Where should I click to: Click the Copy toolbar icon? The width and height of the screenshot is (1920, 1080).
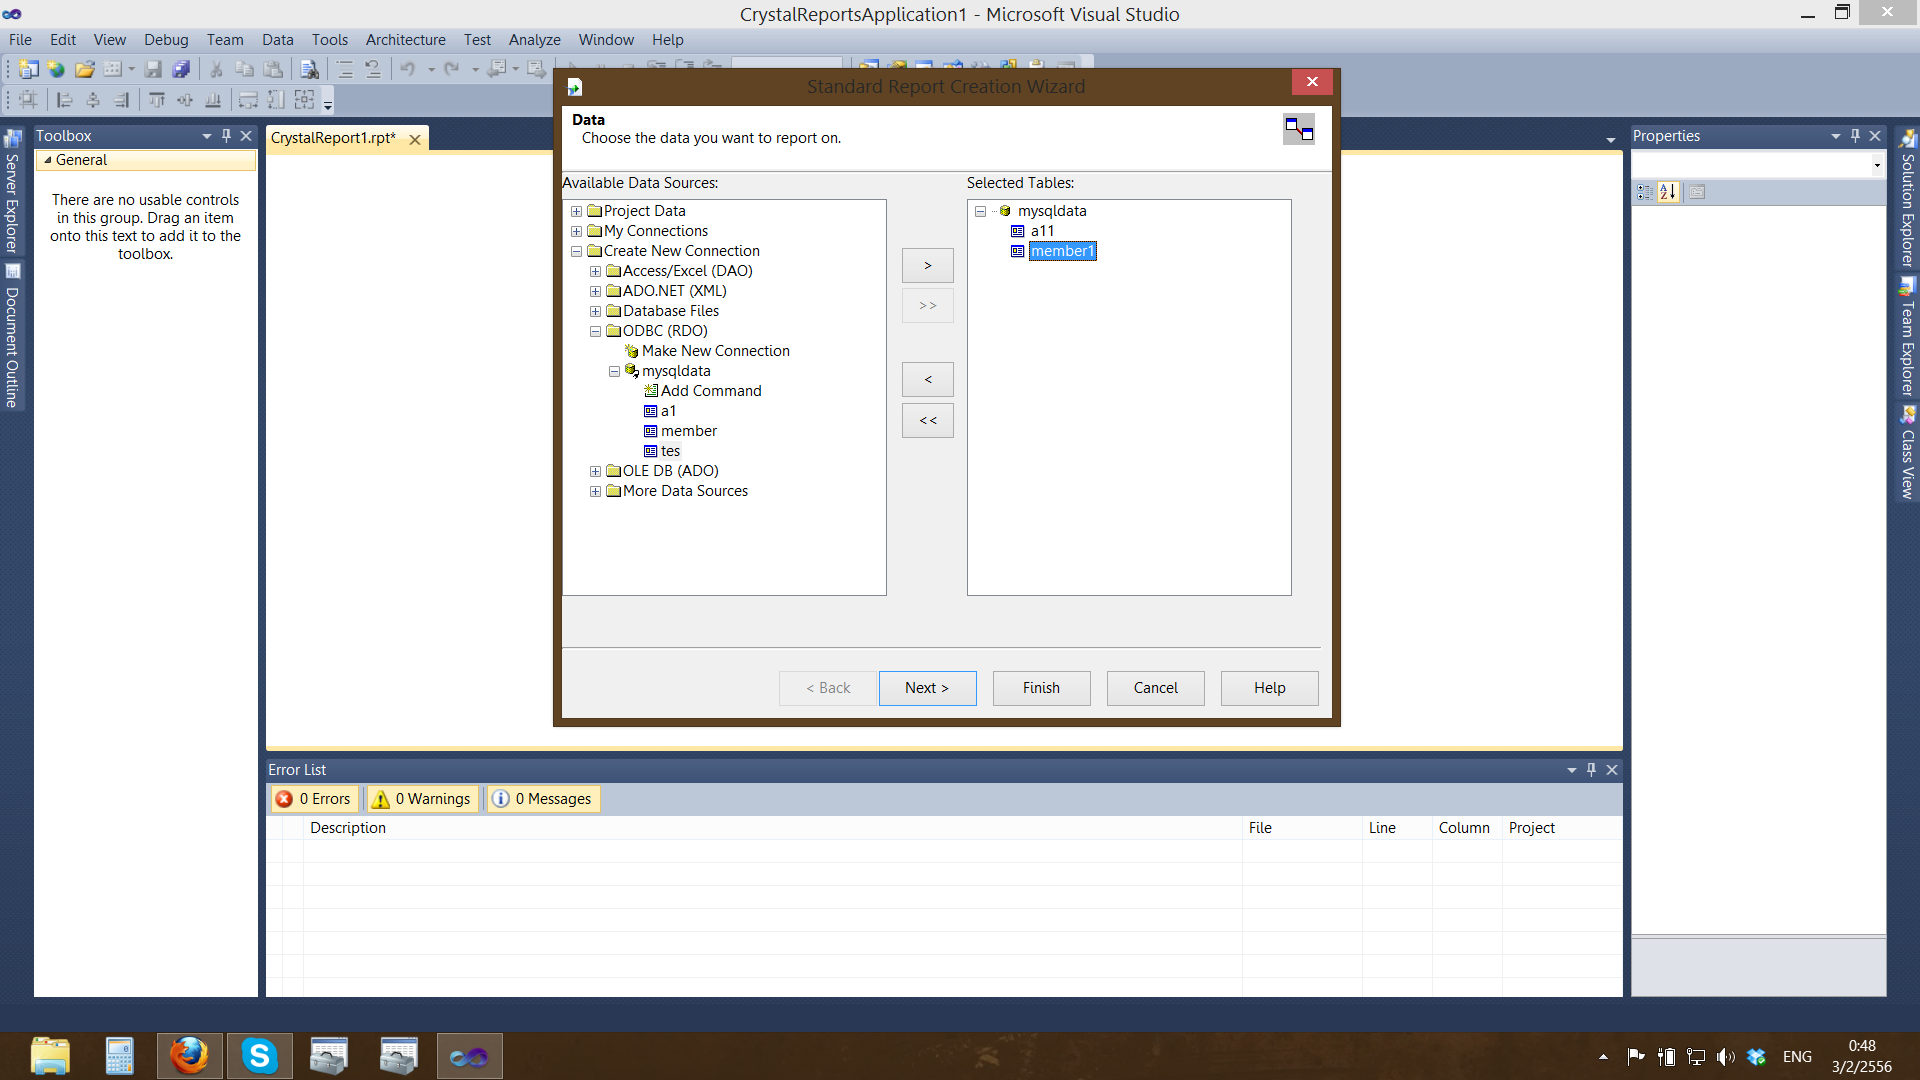coord(244,69)
